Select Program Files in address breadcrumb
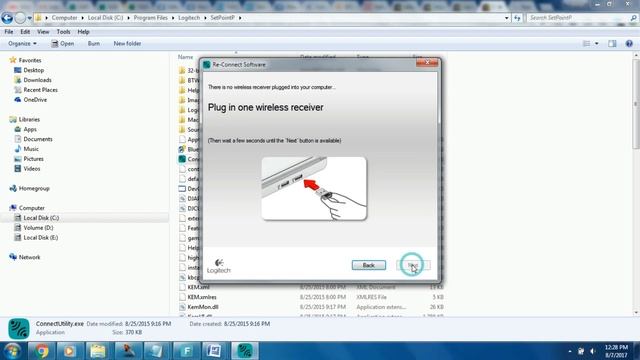Screen dimensions: 640x360 pos(151,18)
